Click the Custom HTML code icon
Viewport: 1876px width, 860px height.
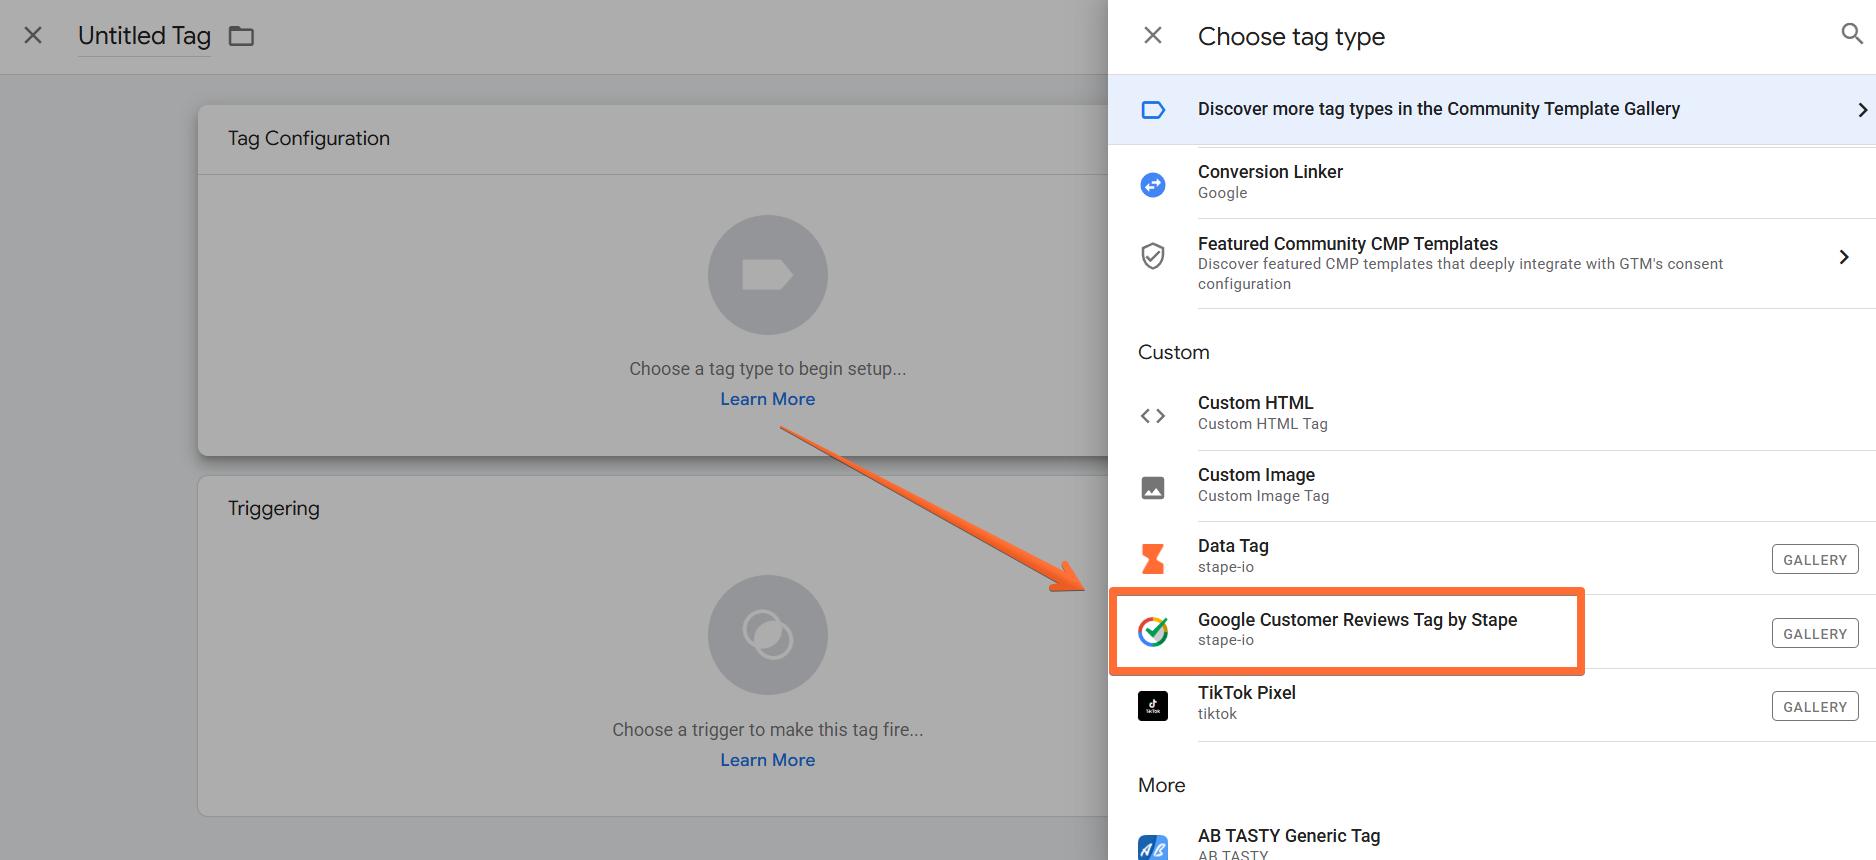pyautogui.click(x=1153, y=416)
